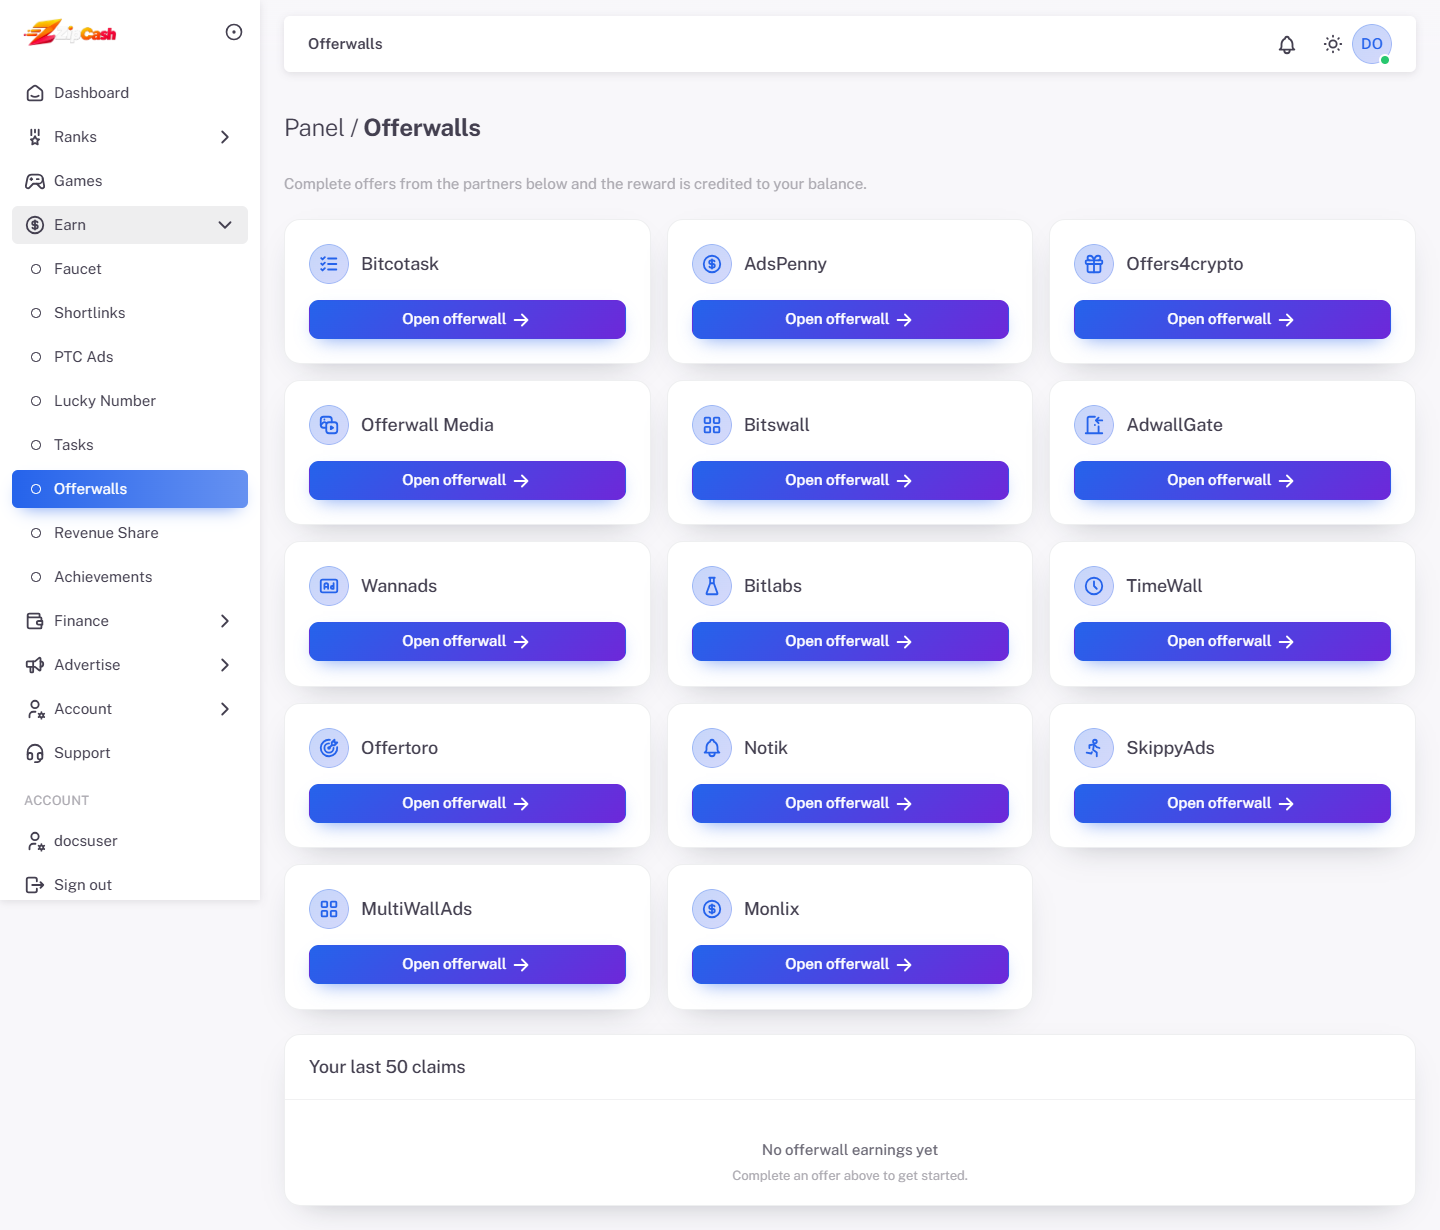
Task: Open the TimeWall offerwall button
Action: (x=1232, y=641)
